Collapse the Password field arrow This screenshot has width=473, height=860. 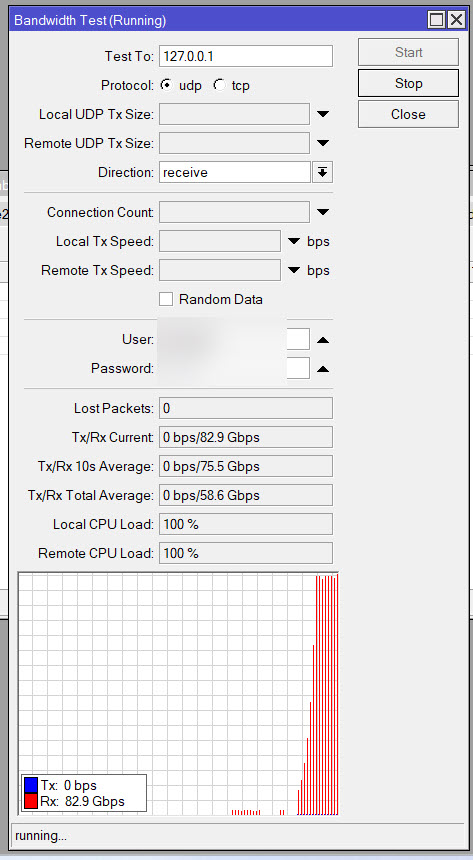coord(323,369)
